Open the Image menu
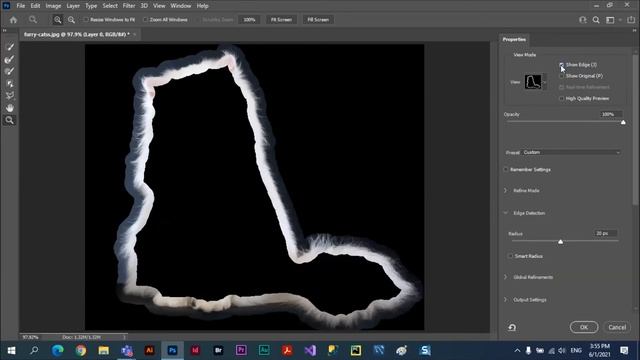 tap(53, 6)
